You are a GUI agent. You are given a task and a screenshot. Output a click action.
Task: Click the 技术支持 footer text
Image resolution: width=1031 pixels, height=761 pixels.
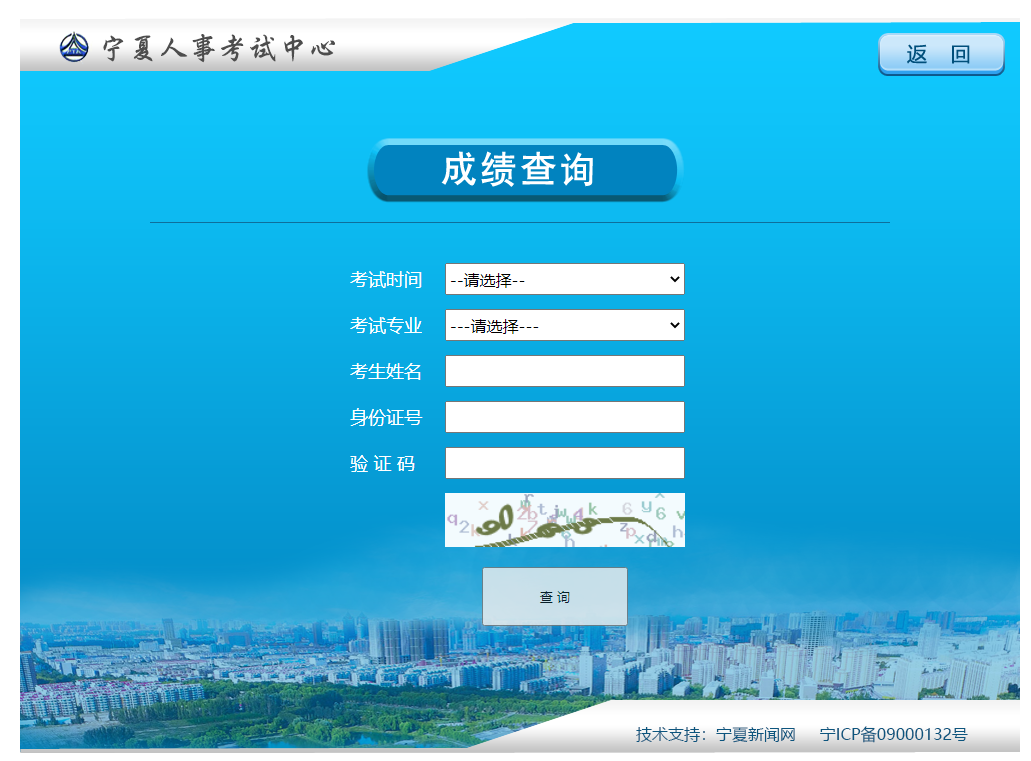click(x=671, y=735)
